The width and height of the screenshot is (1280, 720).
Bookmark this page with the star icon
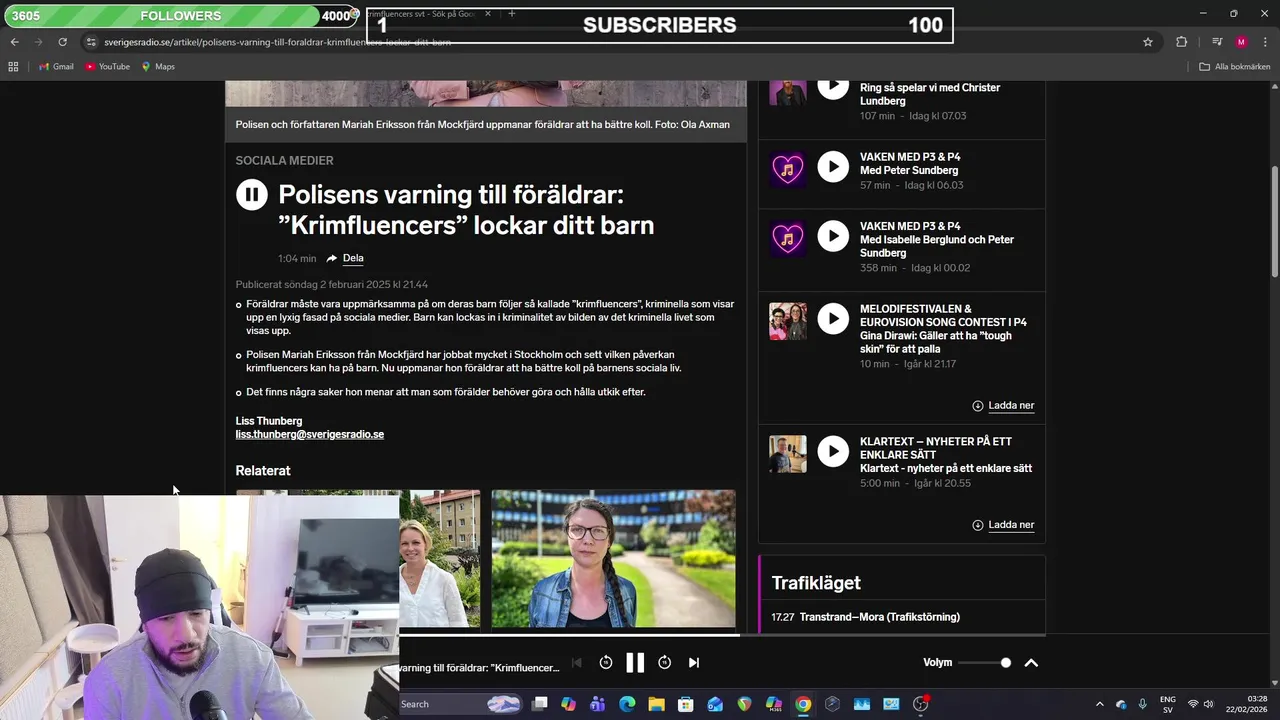[x=1148, y=42]
